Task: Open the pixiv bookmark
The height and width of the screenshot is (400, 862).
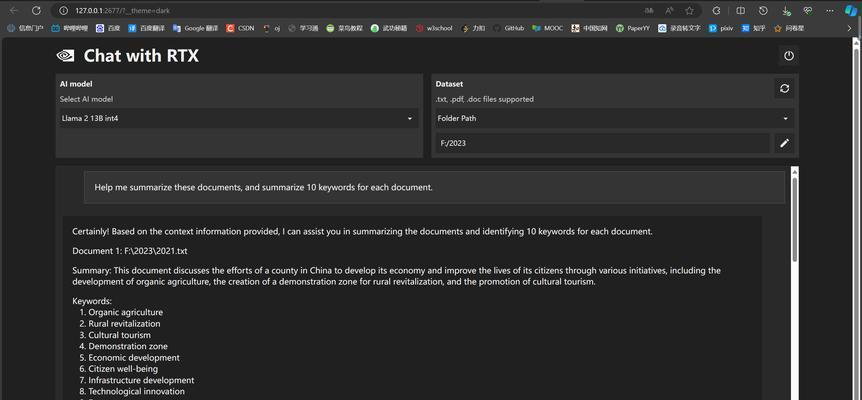Action: 721,28
